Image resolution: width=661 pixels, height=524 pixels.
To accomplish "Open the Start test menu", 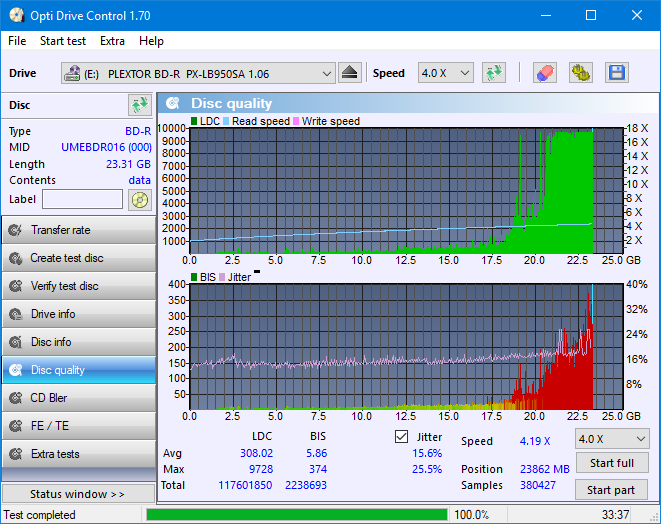I will tap(63, 41).
